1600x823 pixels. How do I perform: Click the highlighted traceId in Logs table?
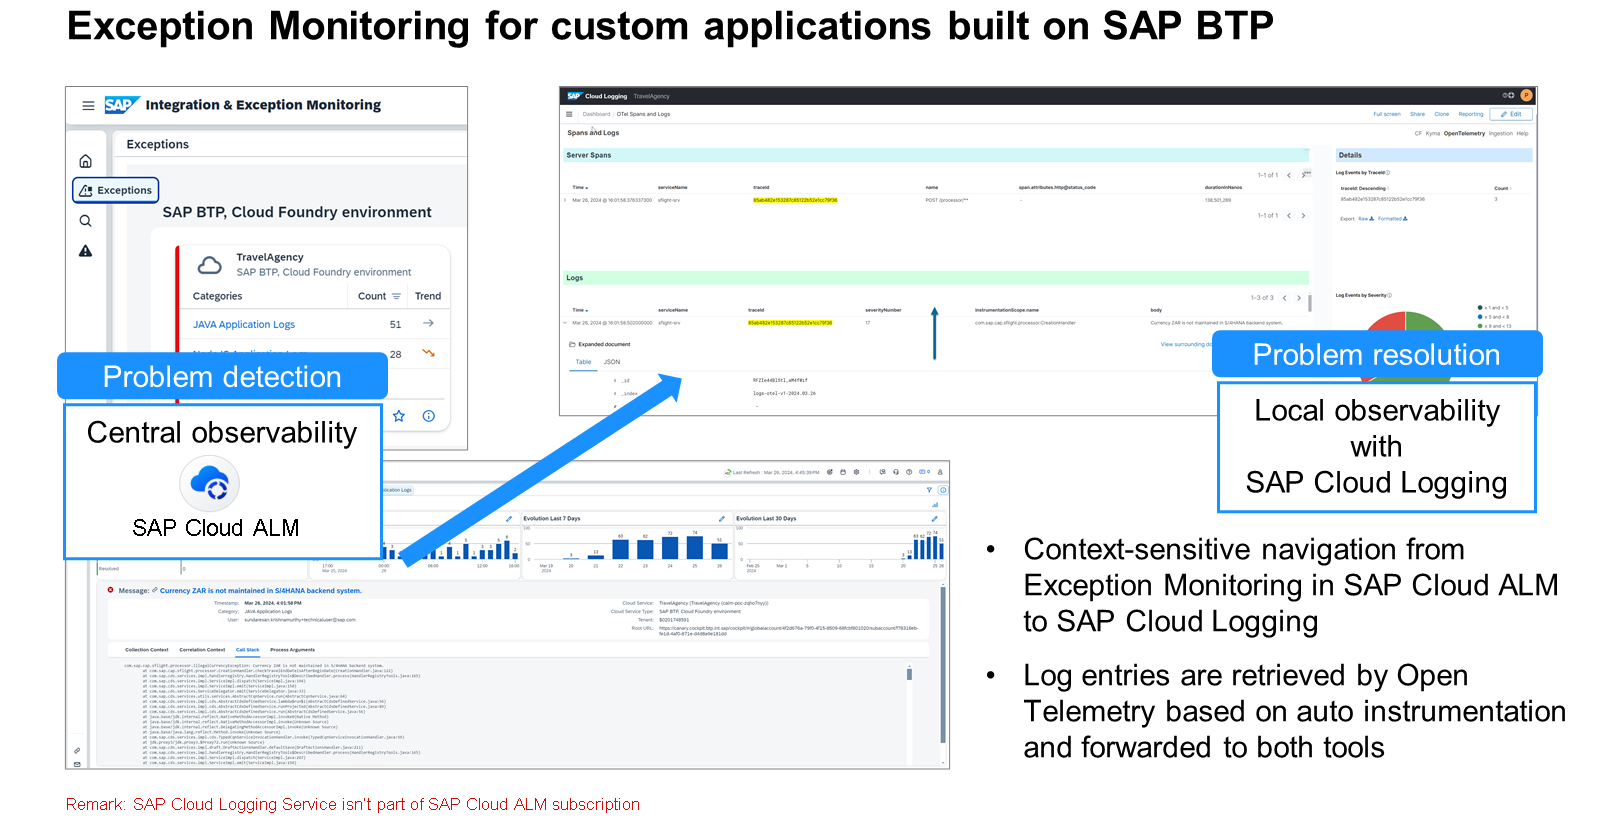[790, 323]
